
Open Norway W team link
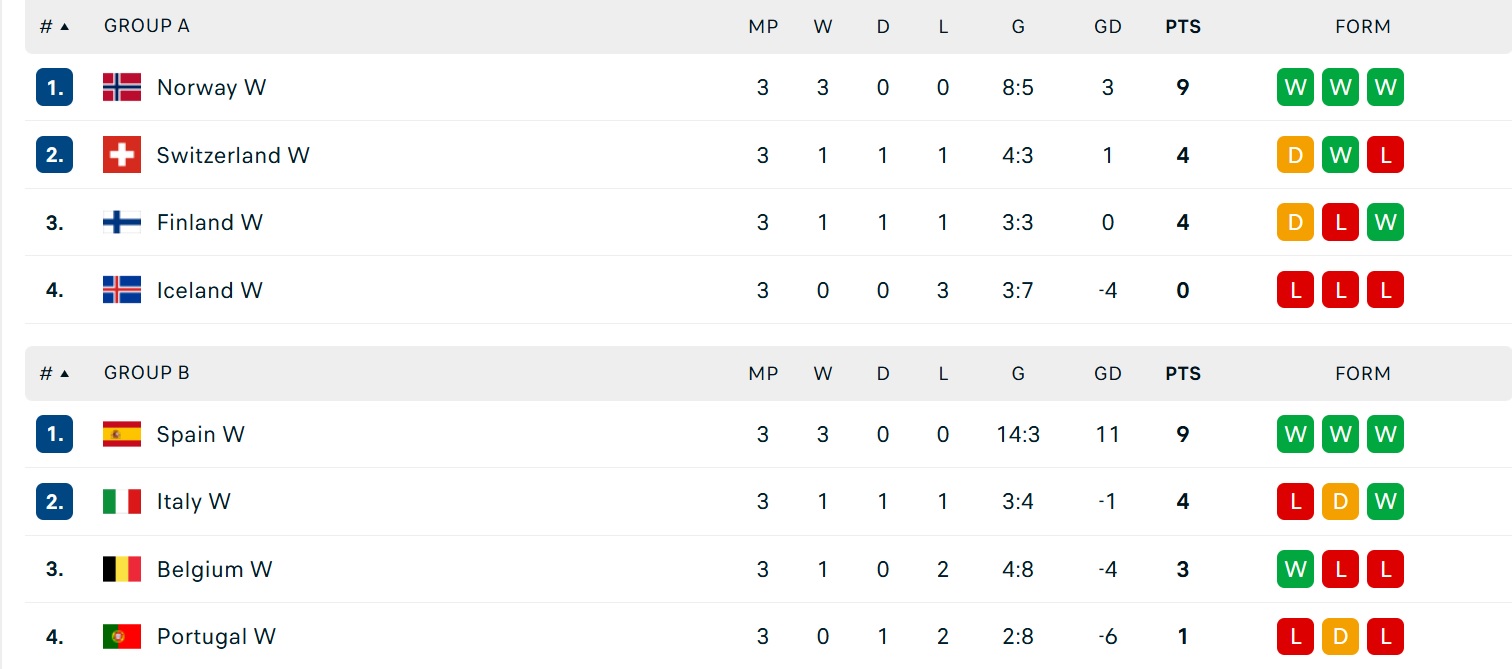211,87
